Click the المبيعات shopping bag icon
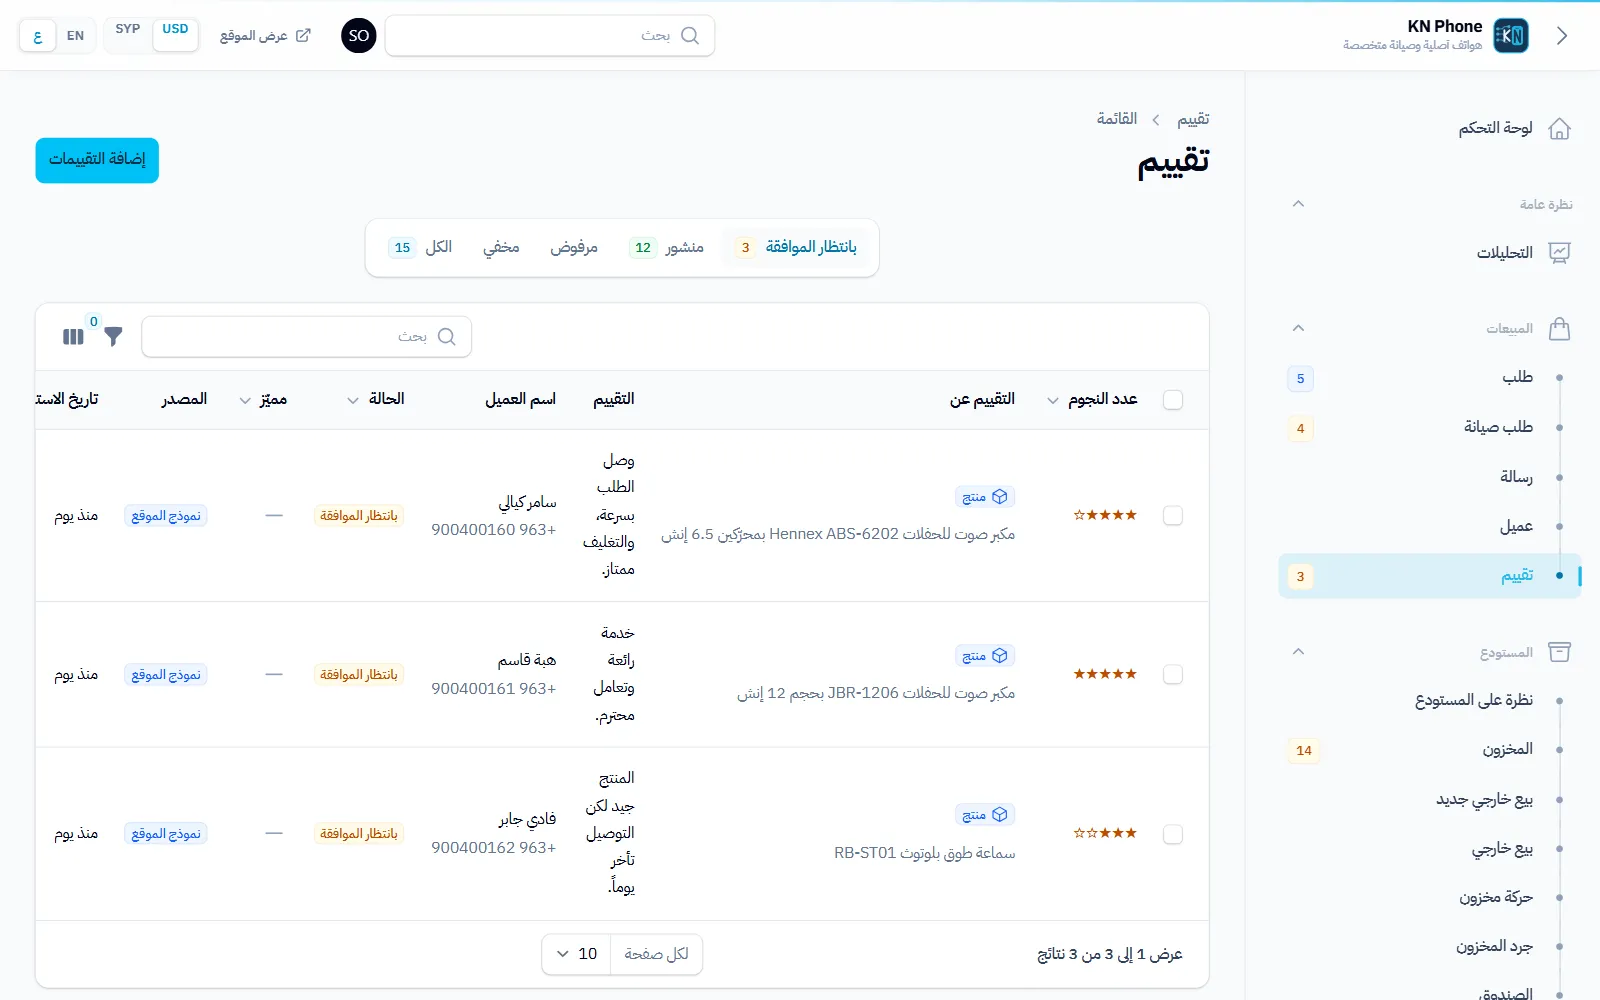This screenshot has height=1000, width=1600. coord(1559,329)
